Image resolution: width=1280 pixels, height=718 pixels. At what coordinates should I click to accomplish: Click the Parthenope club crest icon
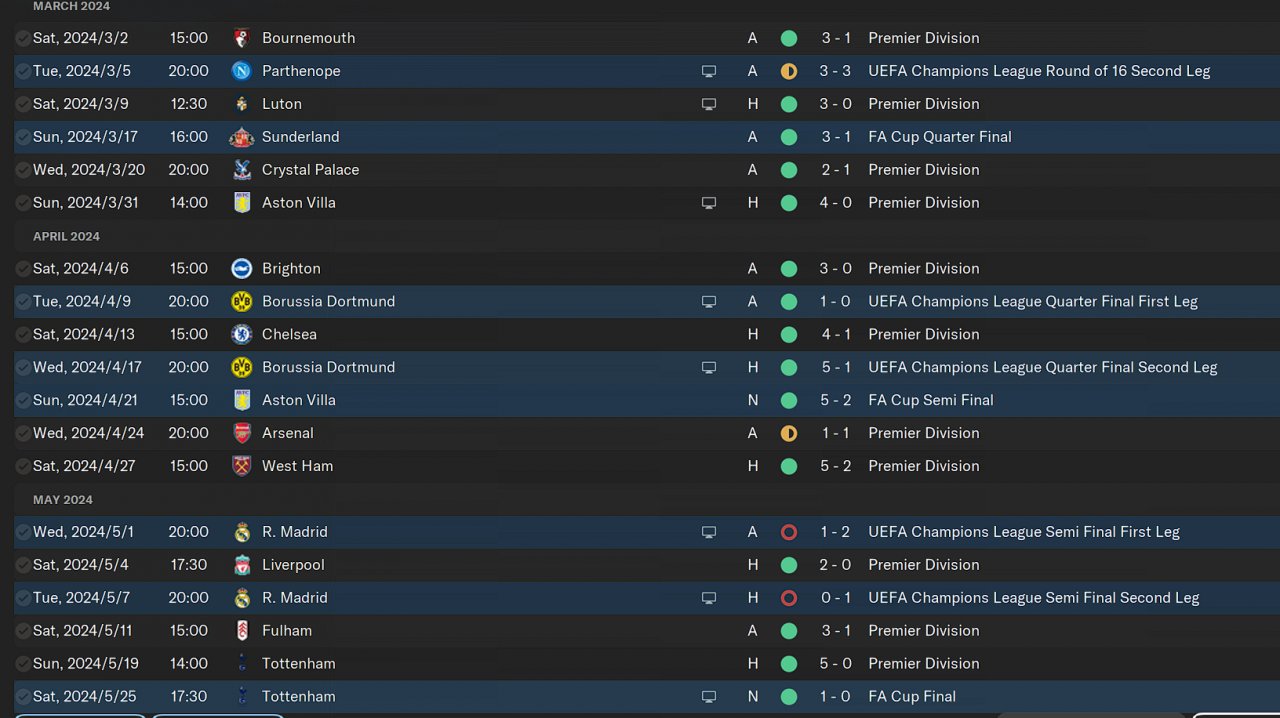(241, 71)
